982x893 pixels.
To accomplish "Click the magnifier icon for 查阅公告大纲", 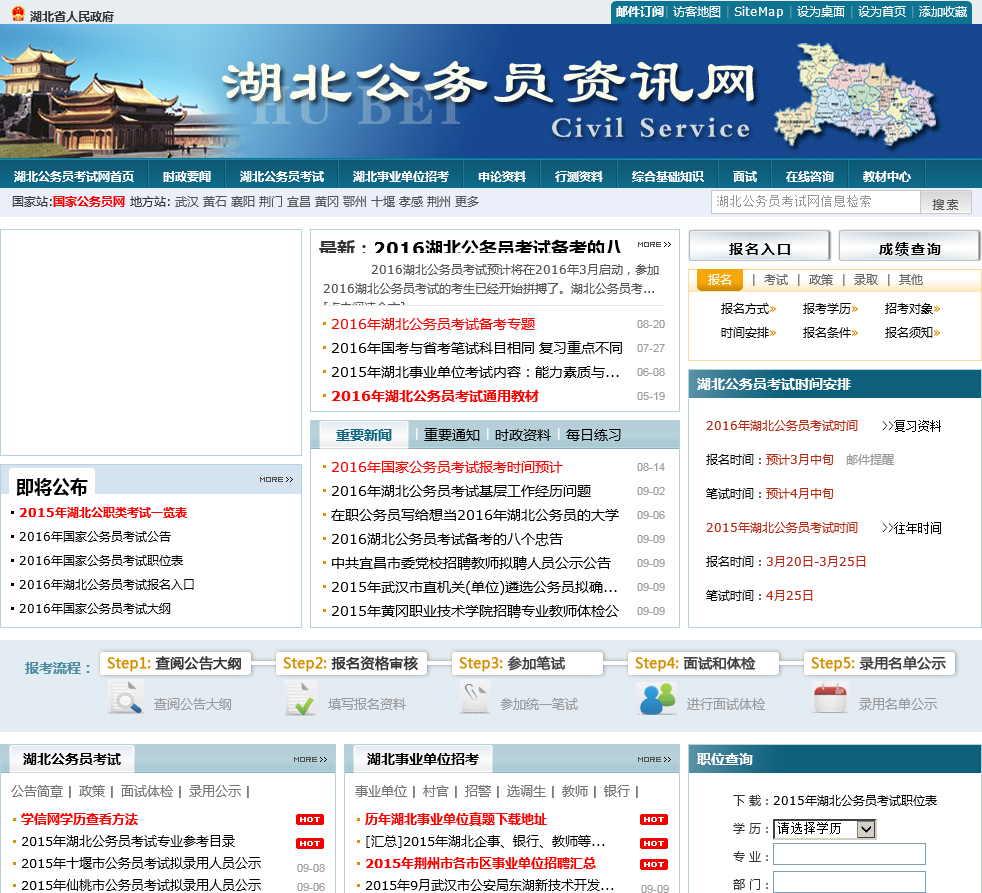I will tap(125, 697).
